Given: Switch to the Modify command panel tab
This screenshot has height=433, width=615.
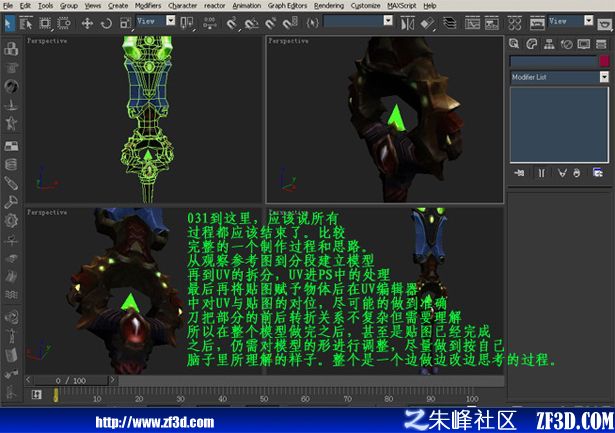Looking at the screenshot, I should [x=532, y=44].
